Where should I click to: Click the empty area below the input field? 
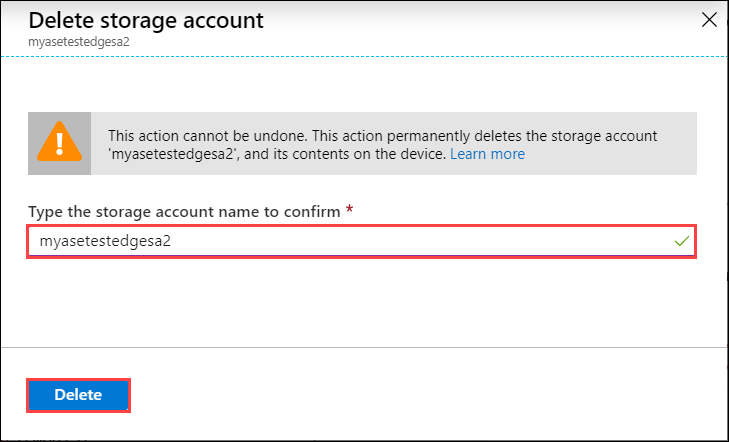(x=364, y=300)
